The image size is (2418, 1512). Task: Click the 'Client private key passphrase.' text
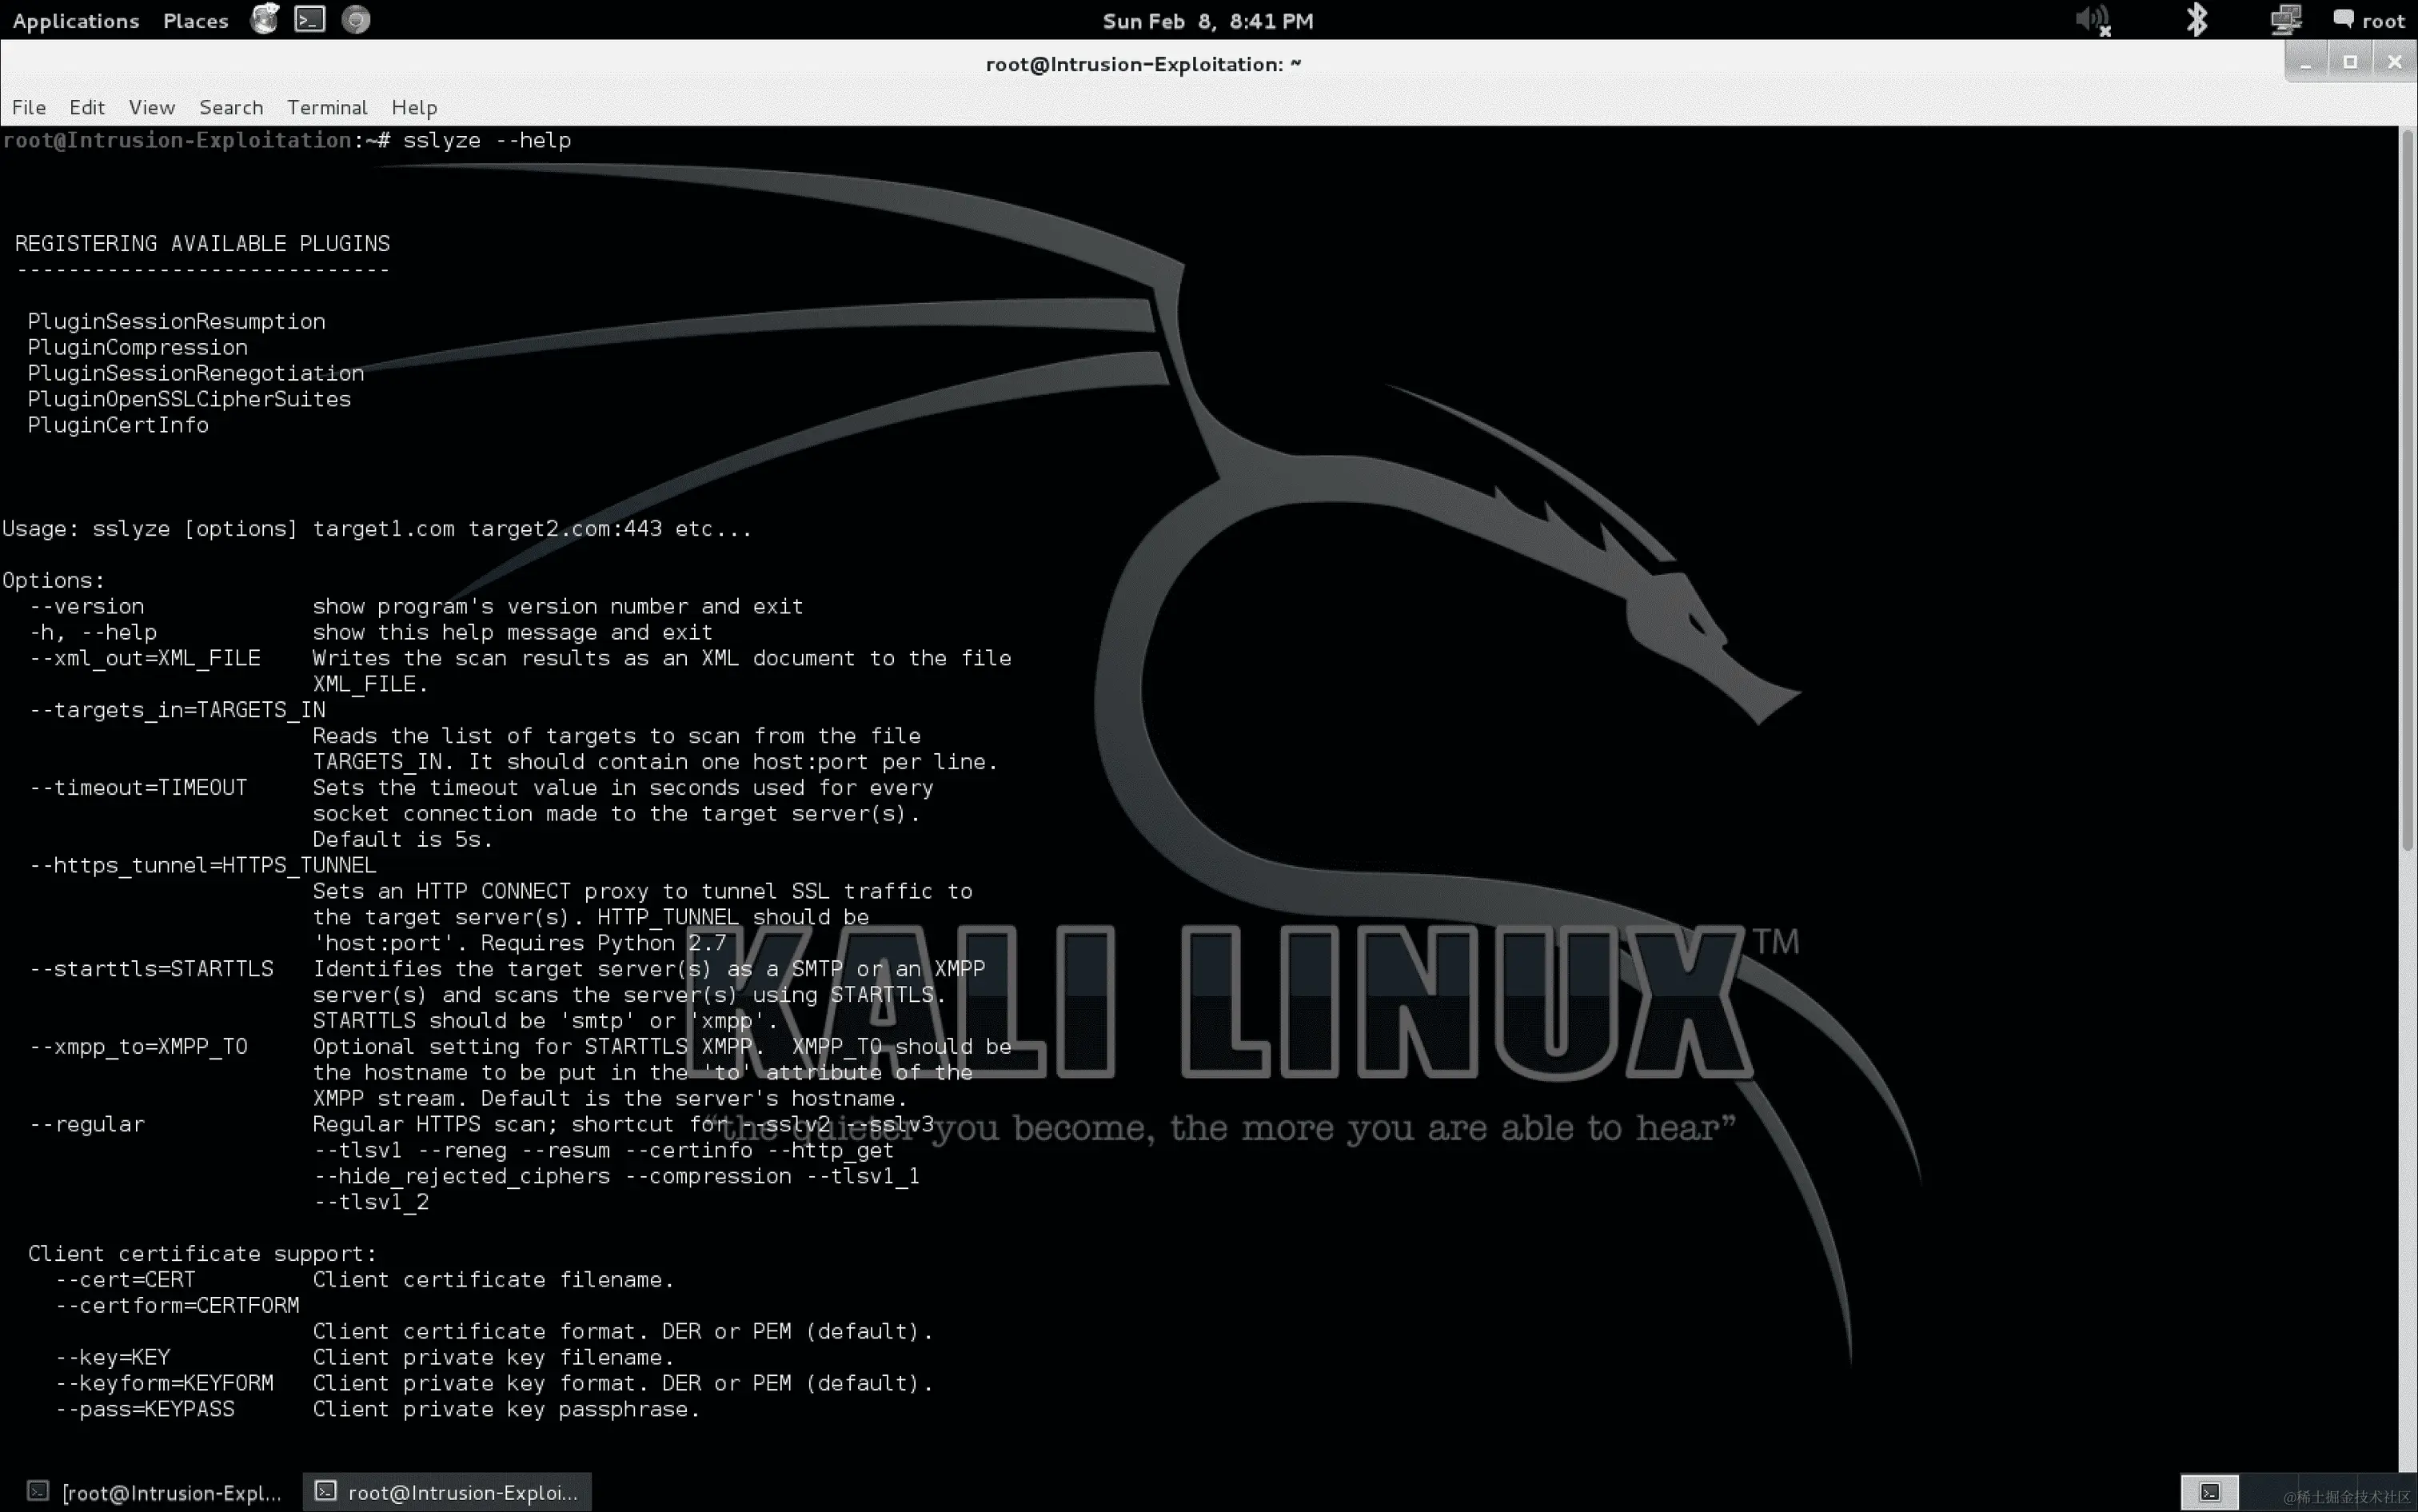pyautogui.click(x=506, y=1409)
